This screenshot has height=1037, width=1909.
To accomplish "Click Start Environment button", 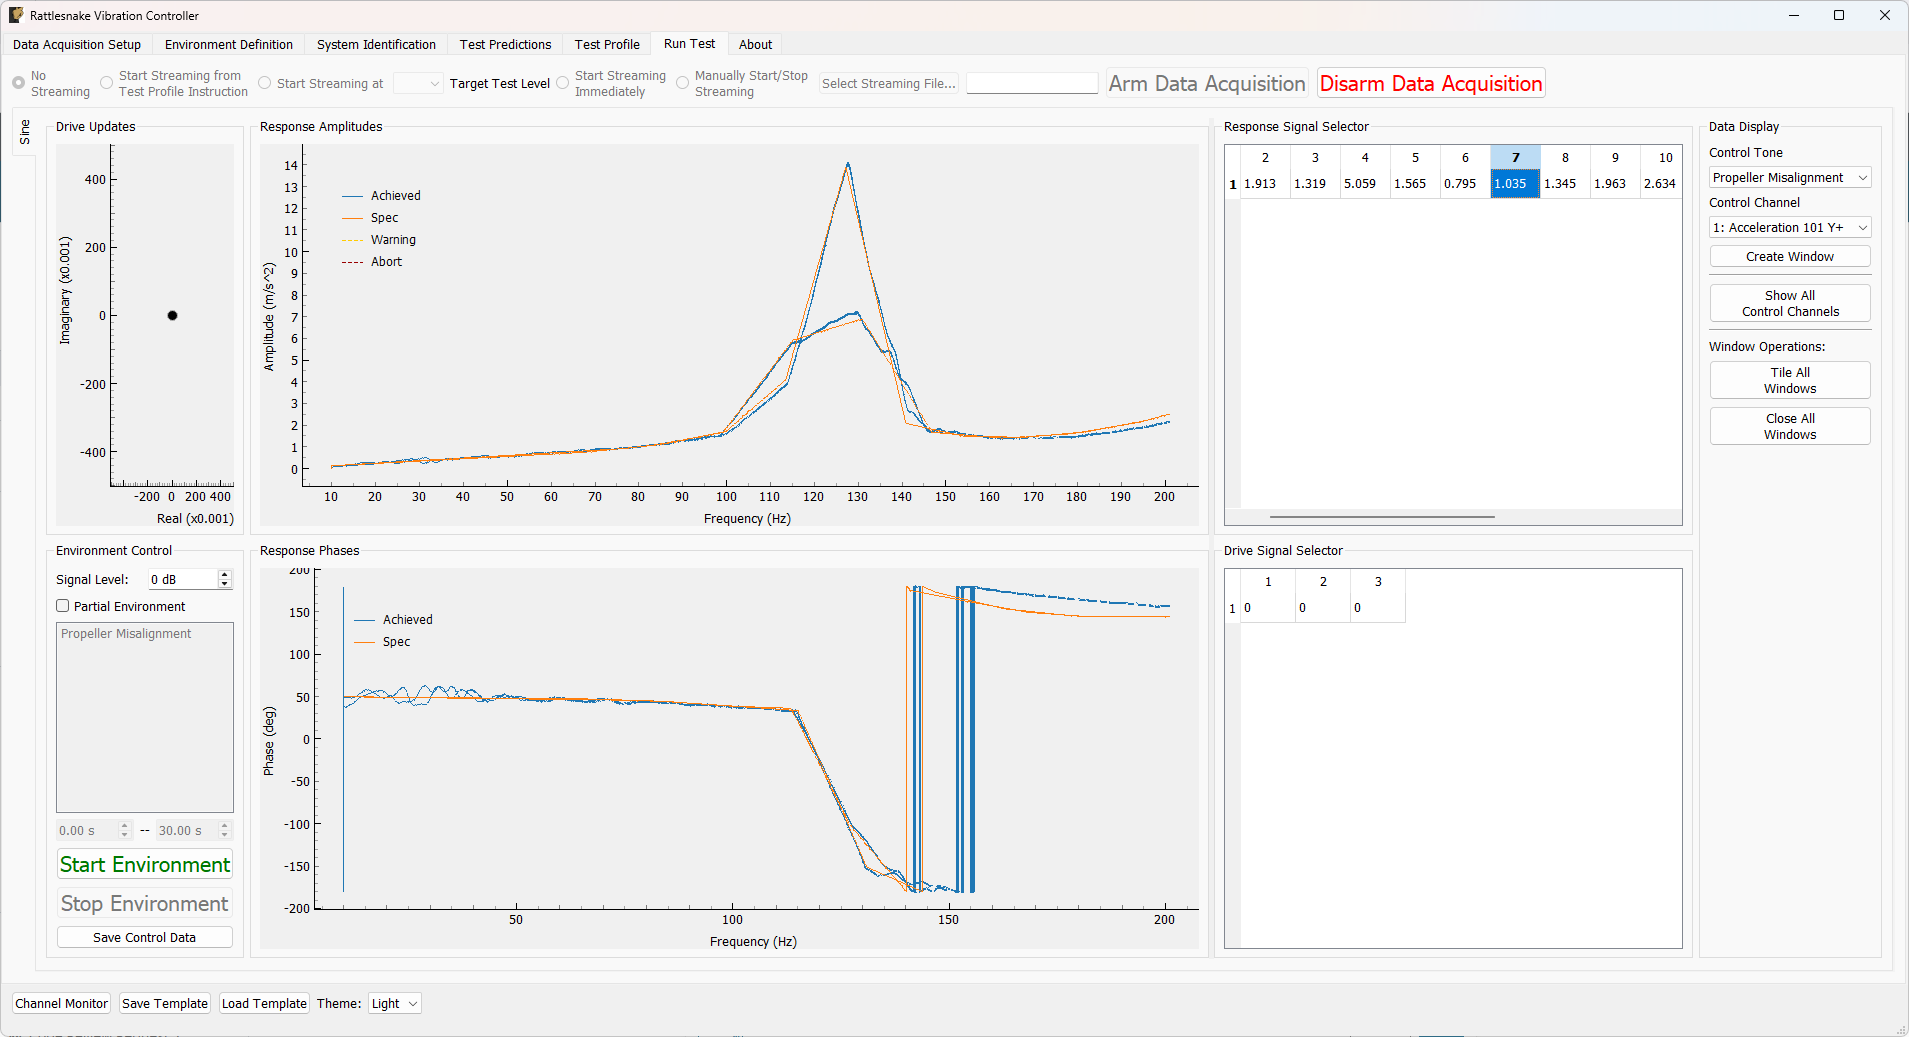I will (145, 865).
